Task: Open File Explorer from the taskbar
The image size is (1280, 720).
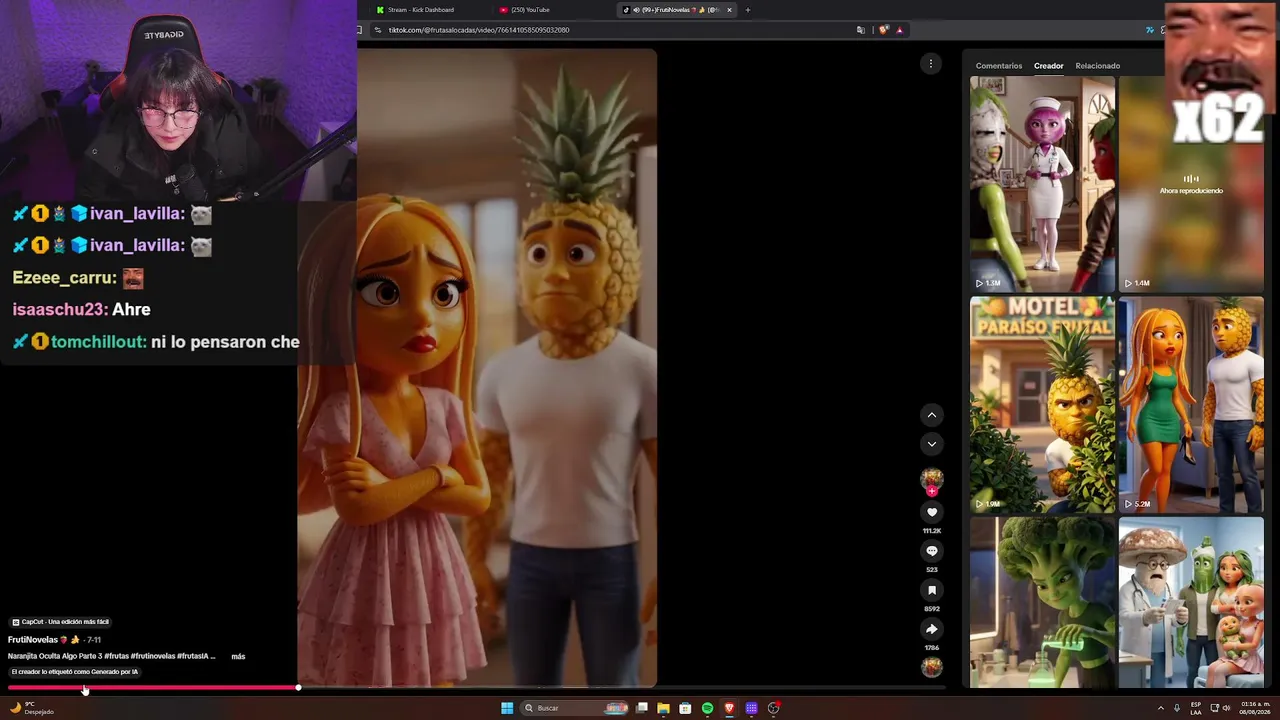Action: tap(663, 708)
